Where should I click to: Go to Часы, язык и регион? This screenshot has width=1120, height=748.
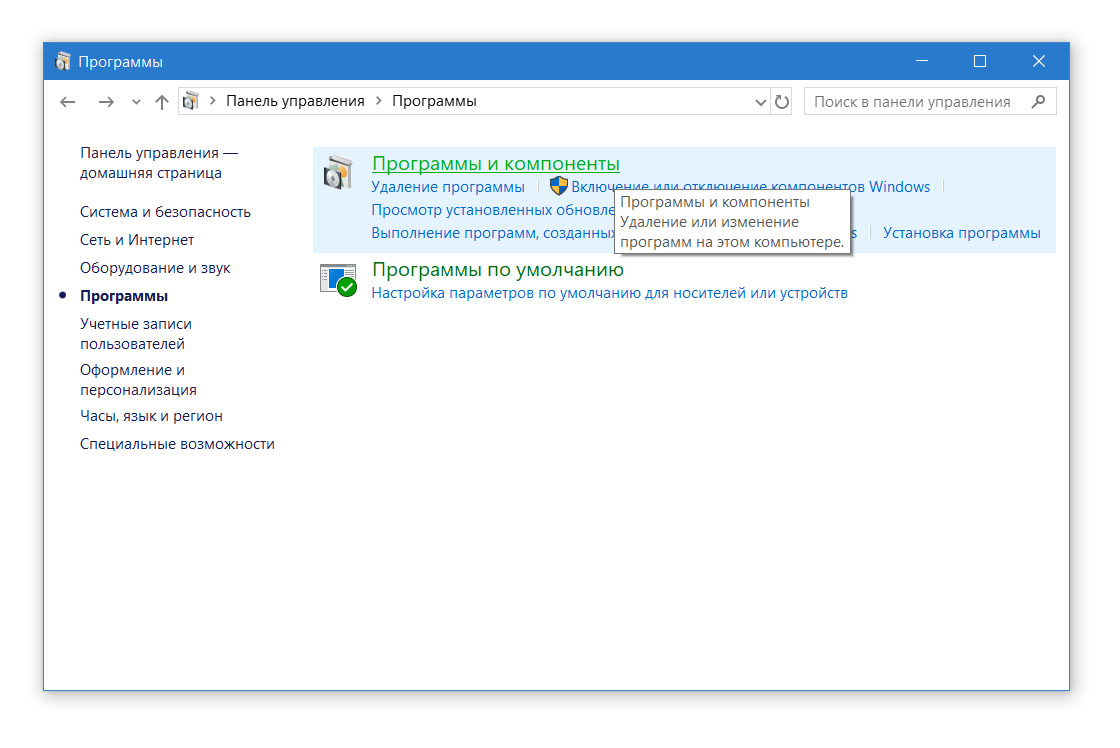pos(151,416)
